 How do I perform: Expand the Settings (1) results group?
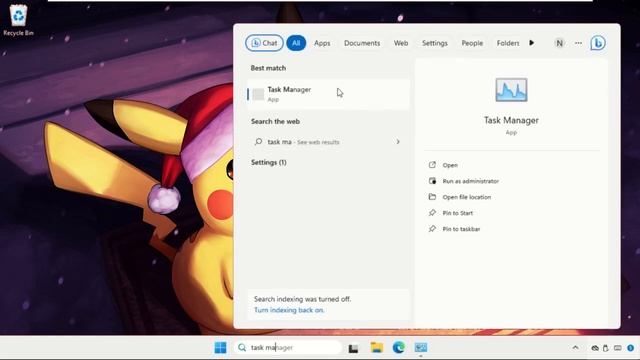269,162
